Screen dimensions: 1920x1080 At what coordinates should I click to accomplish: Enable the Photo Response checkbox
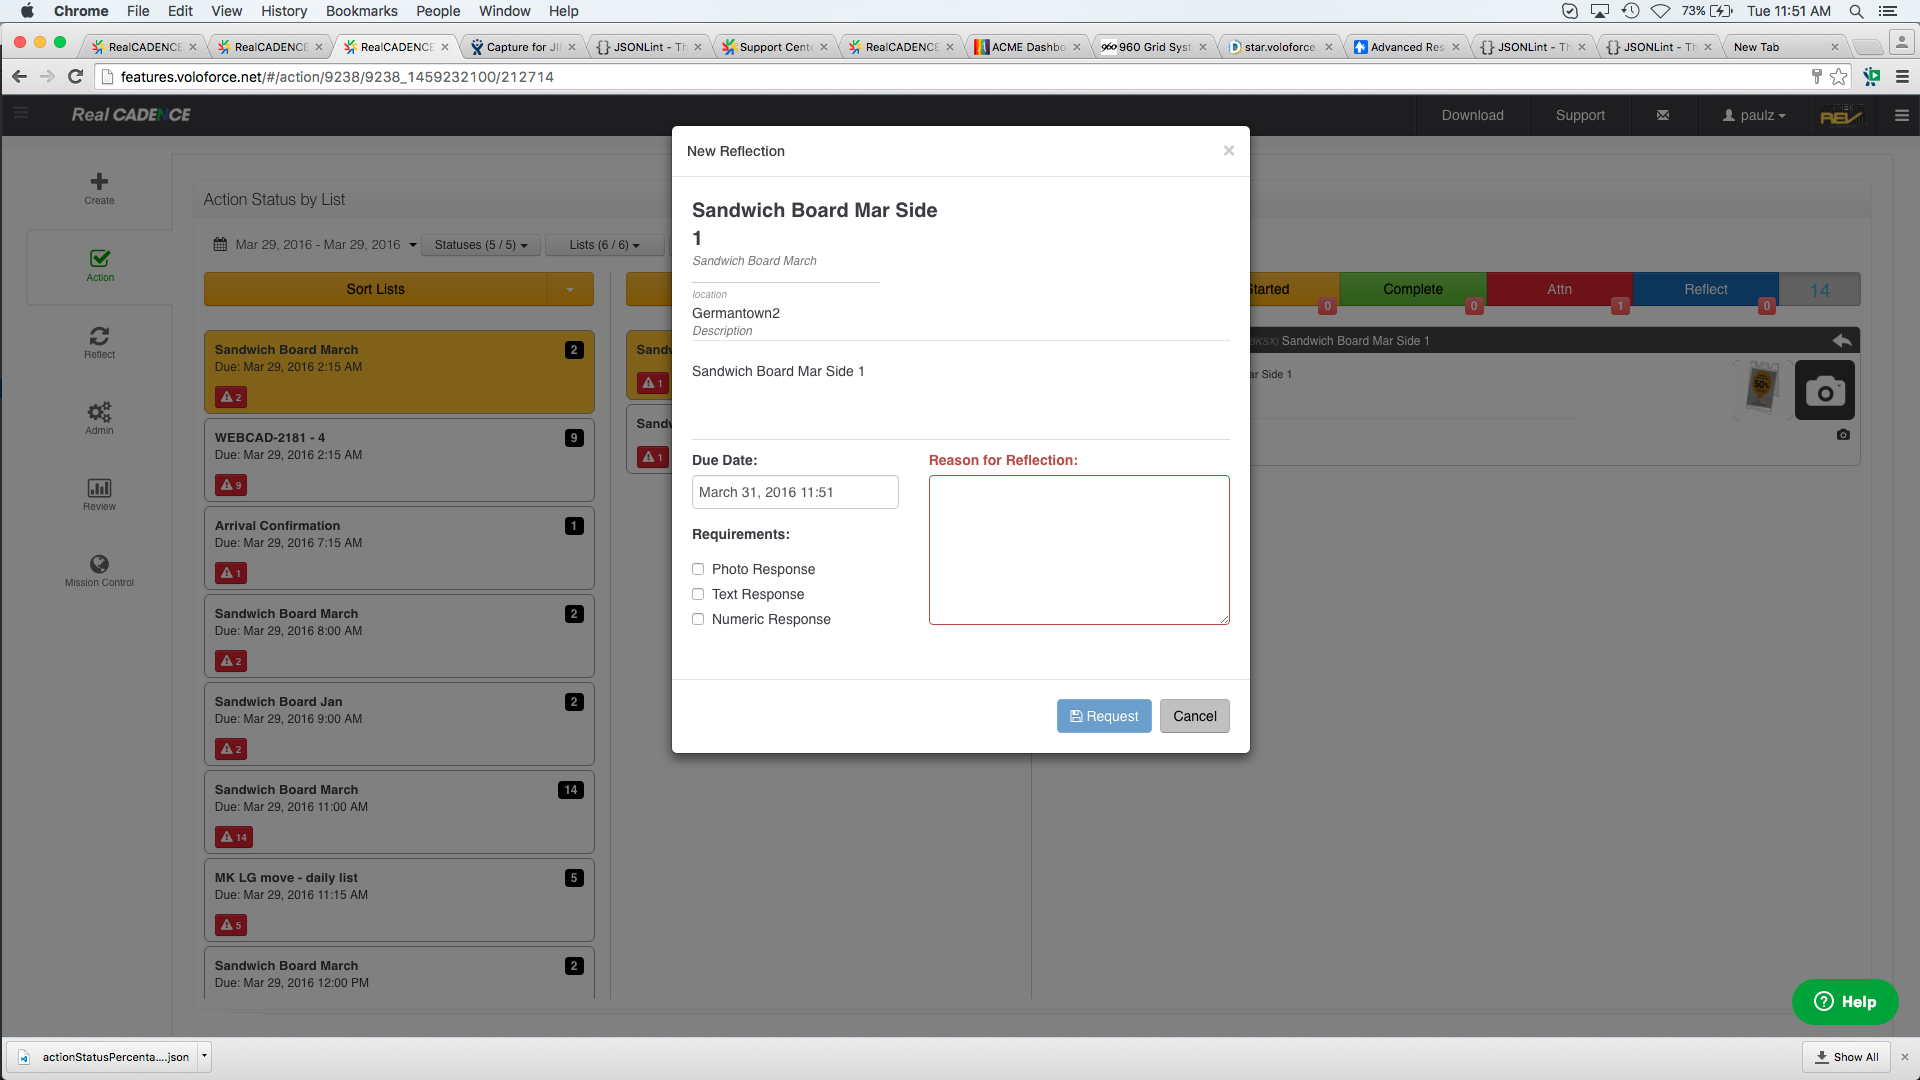click(x=698, y=569)
